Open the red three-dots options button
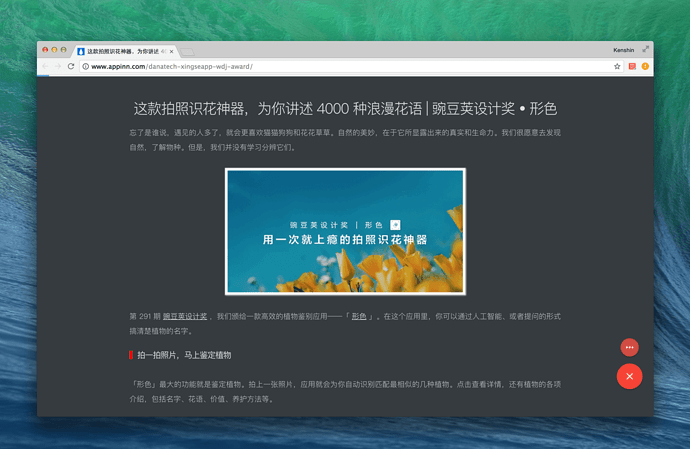690x449 pixels. point(629,347)
